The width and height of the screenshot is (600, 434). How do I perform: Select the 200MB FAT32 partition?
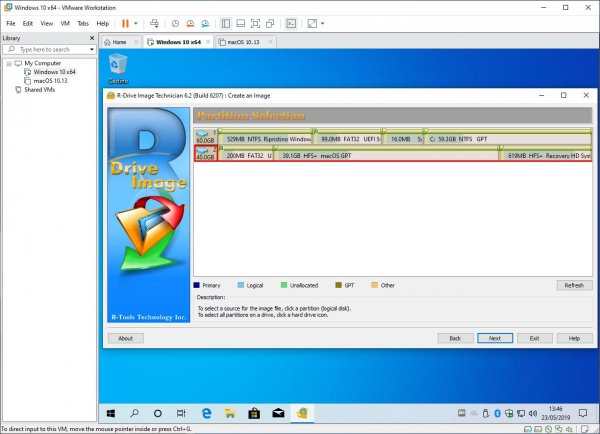[x=246, y=154]
